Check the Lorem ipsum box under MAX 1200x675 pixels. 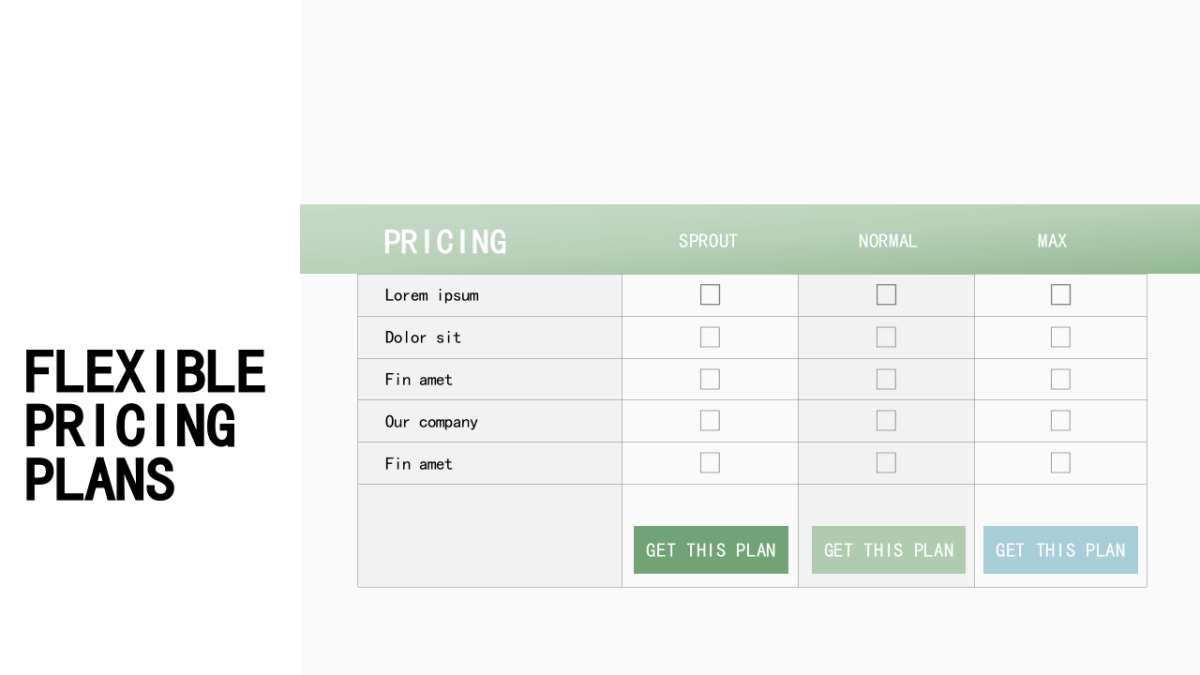[x=1061, y=295]
